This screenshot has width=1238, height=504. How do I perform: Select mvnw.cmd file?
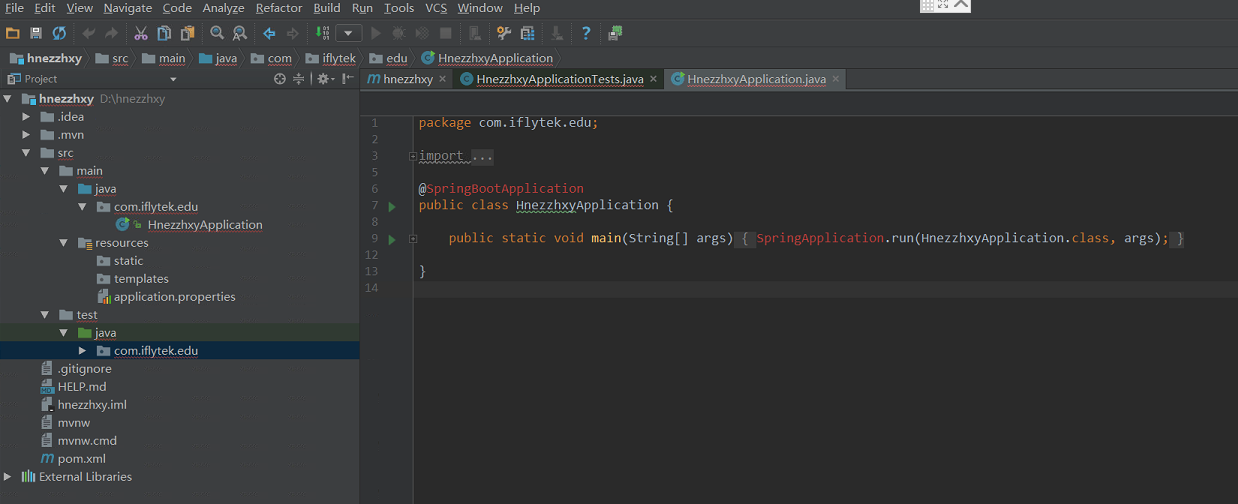tap(87, 441)
